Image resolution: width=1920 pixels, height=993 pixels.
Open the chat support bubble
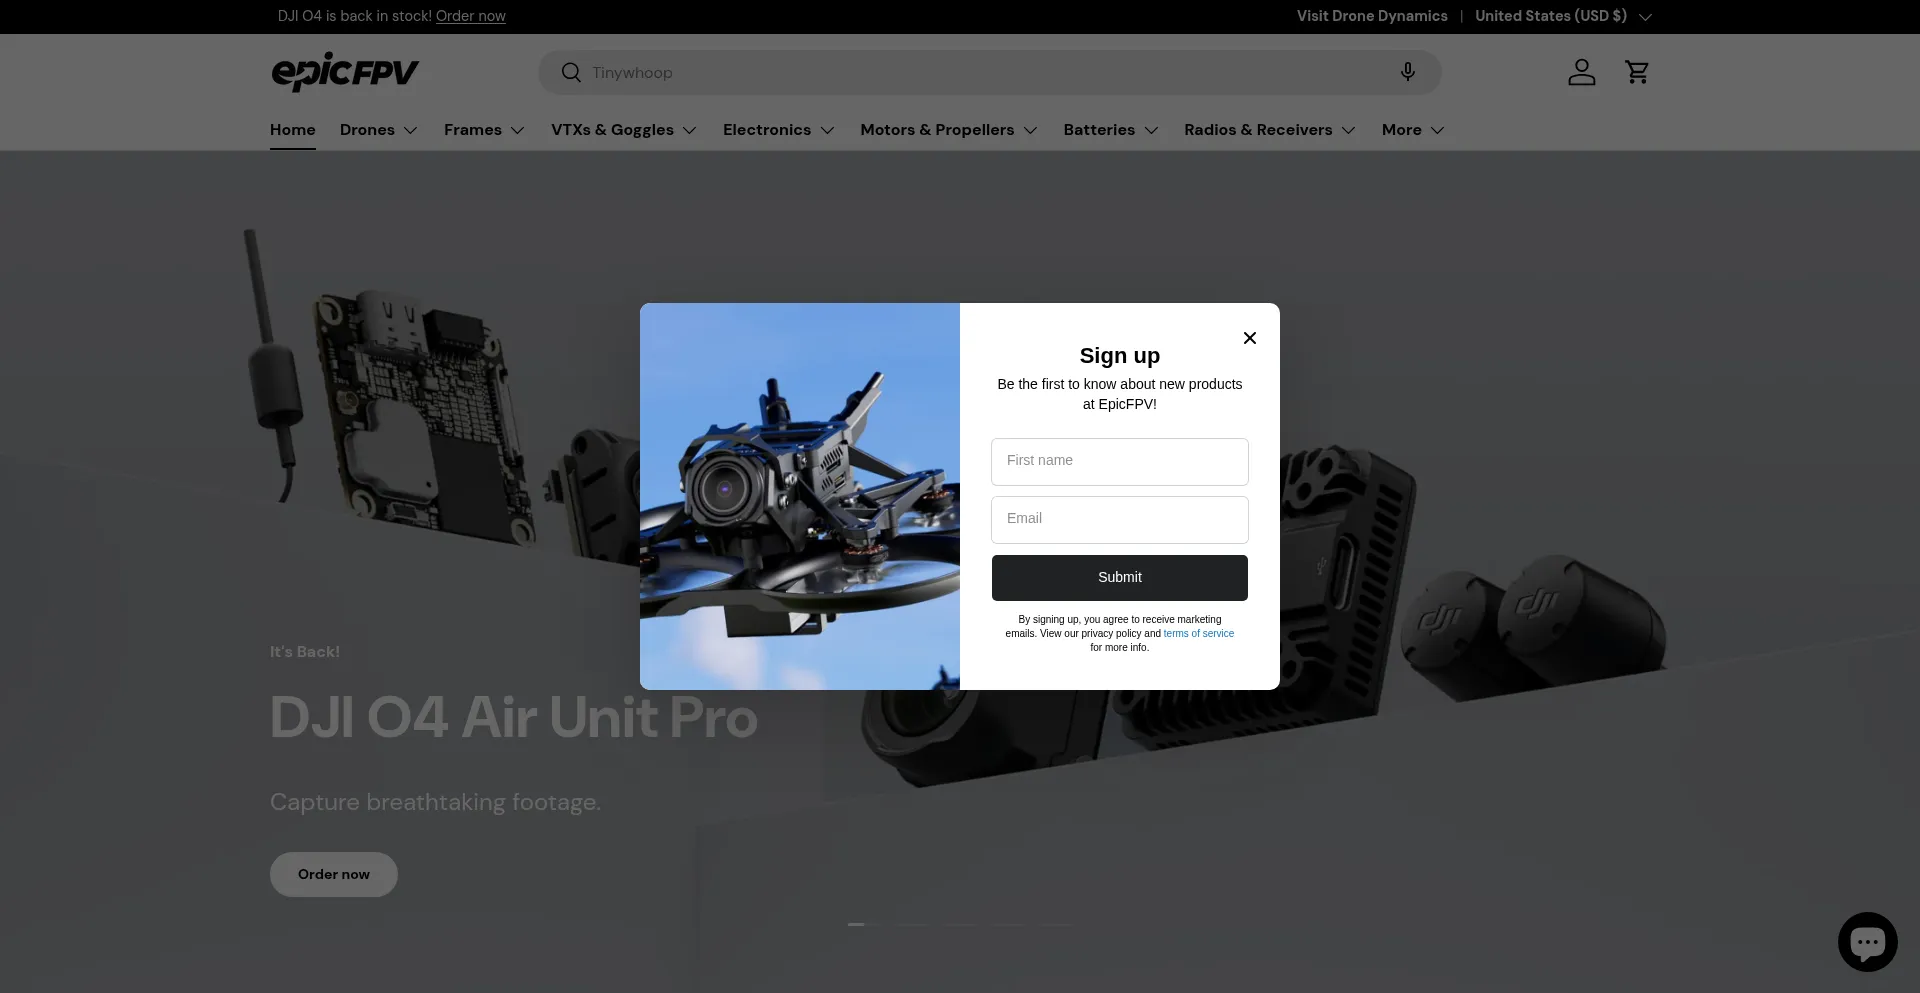[1867, 941]
